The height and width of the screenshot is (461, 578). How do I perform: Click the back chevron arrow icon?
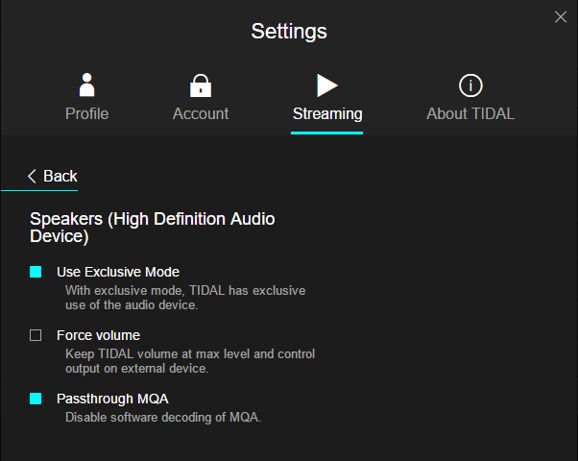point(32,176)
